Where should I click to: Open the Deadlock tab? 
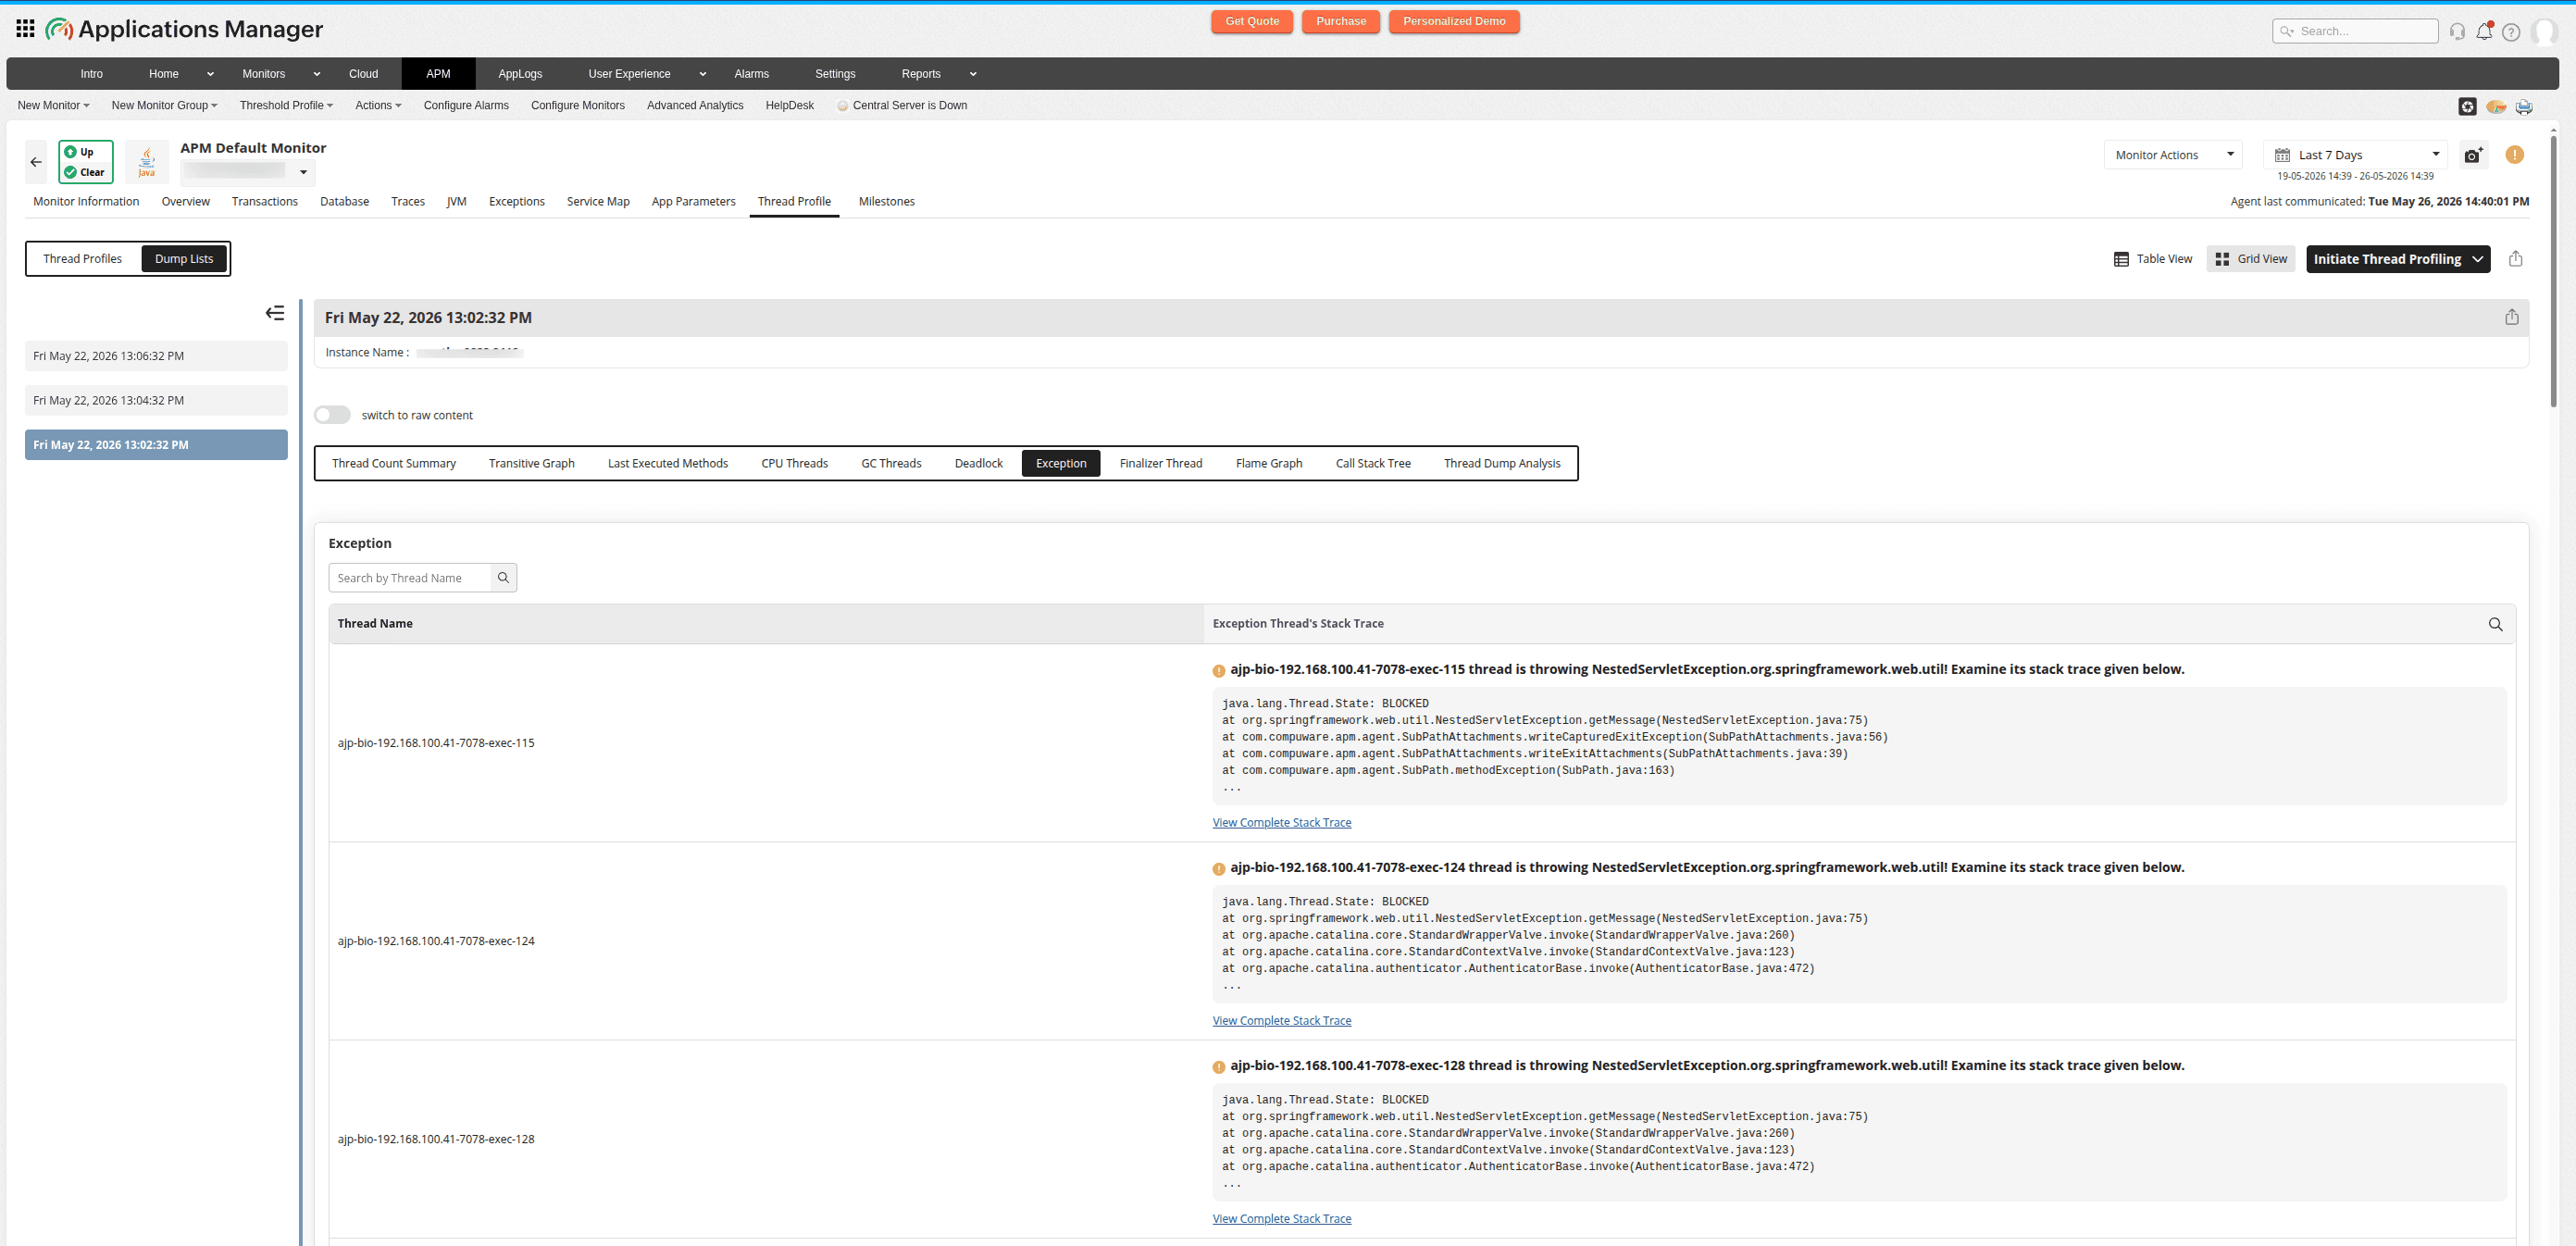[x=978, y=463]
